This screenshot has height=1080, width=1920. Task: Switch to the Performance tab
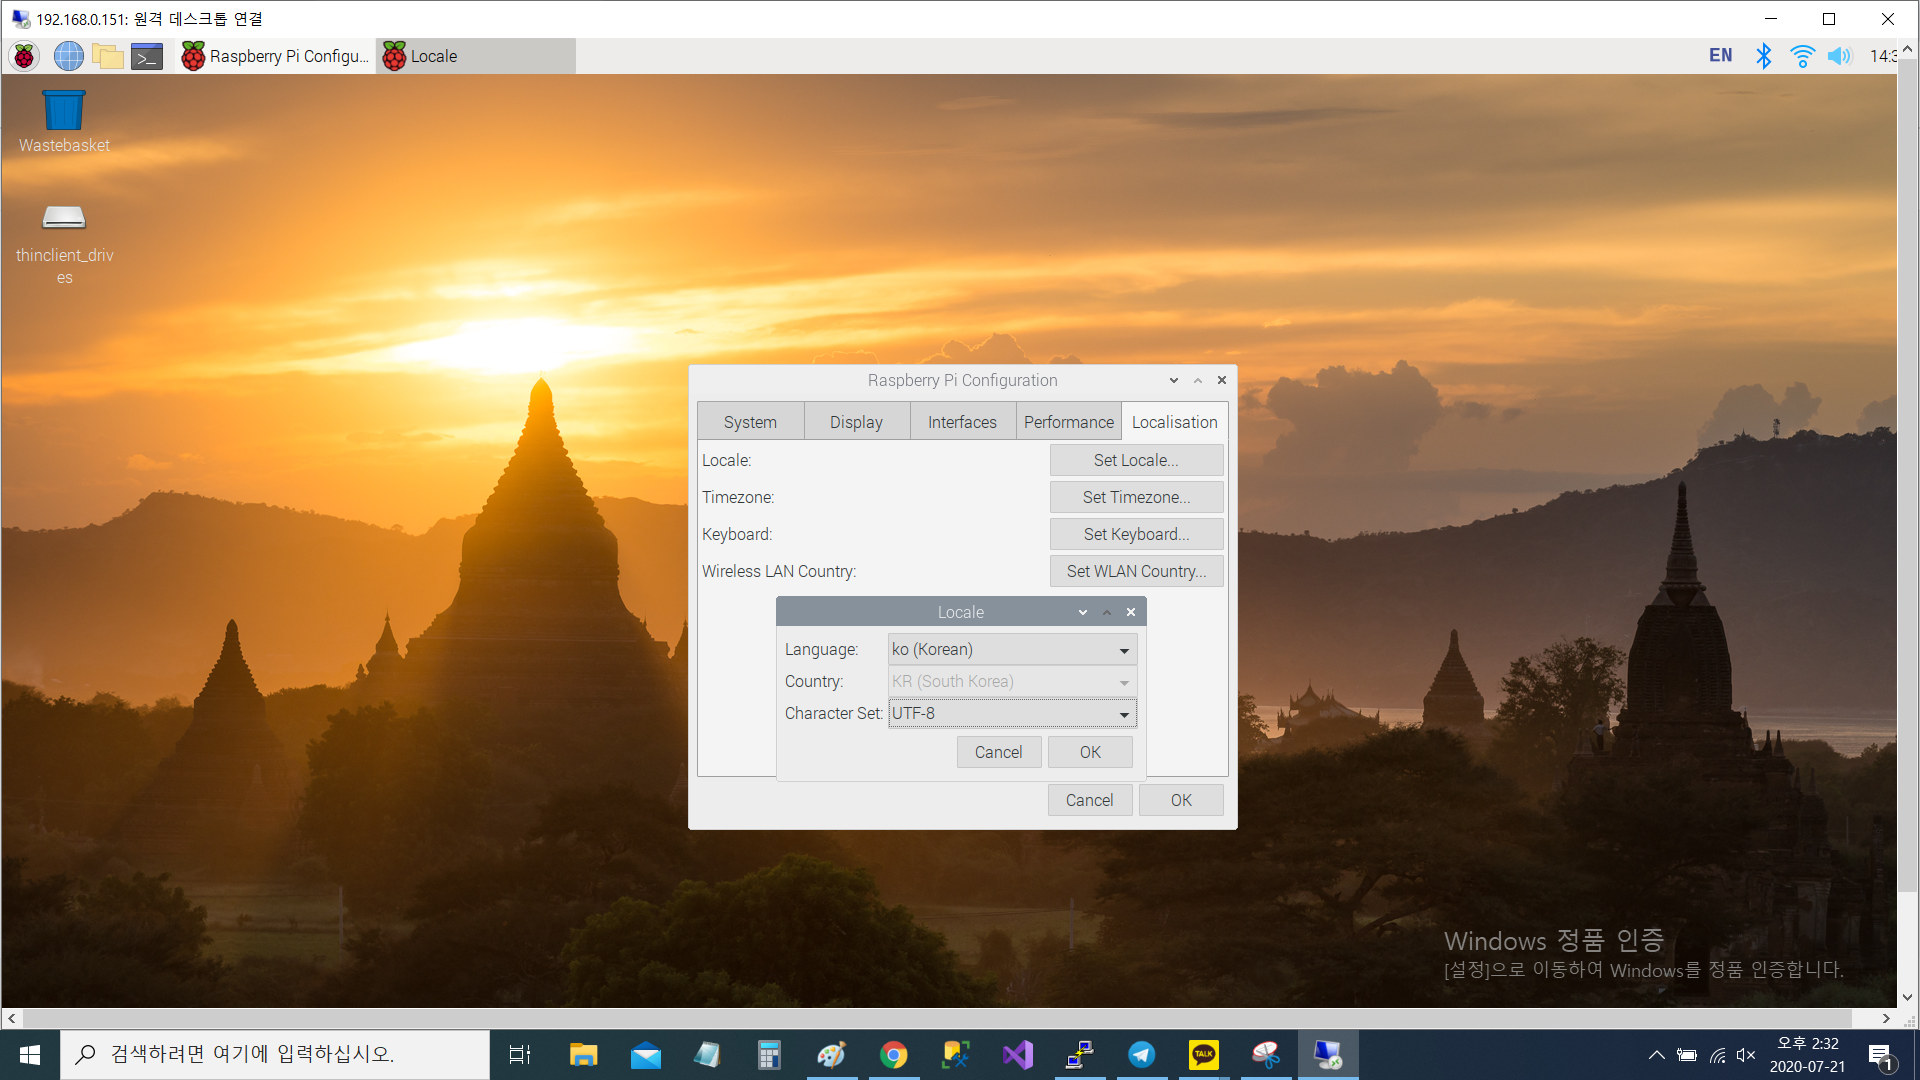coord(1068,422)
